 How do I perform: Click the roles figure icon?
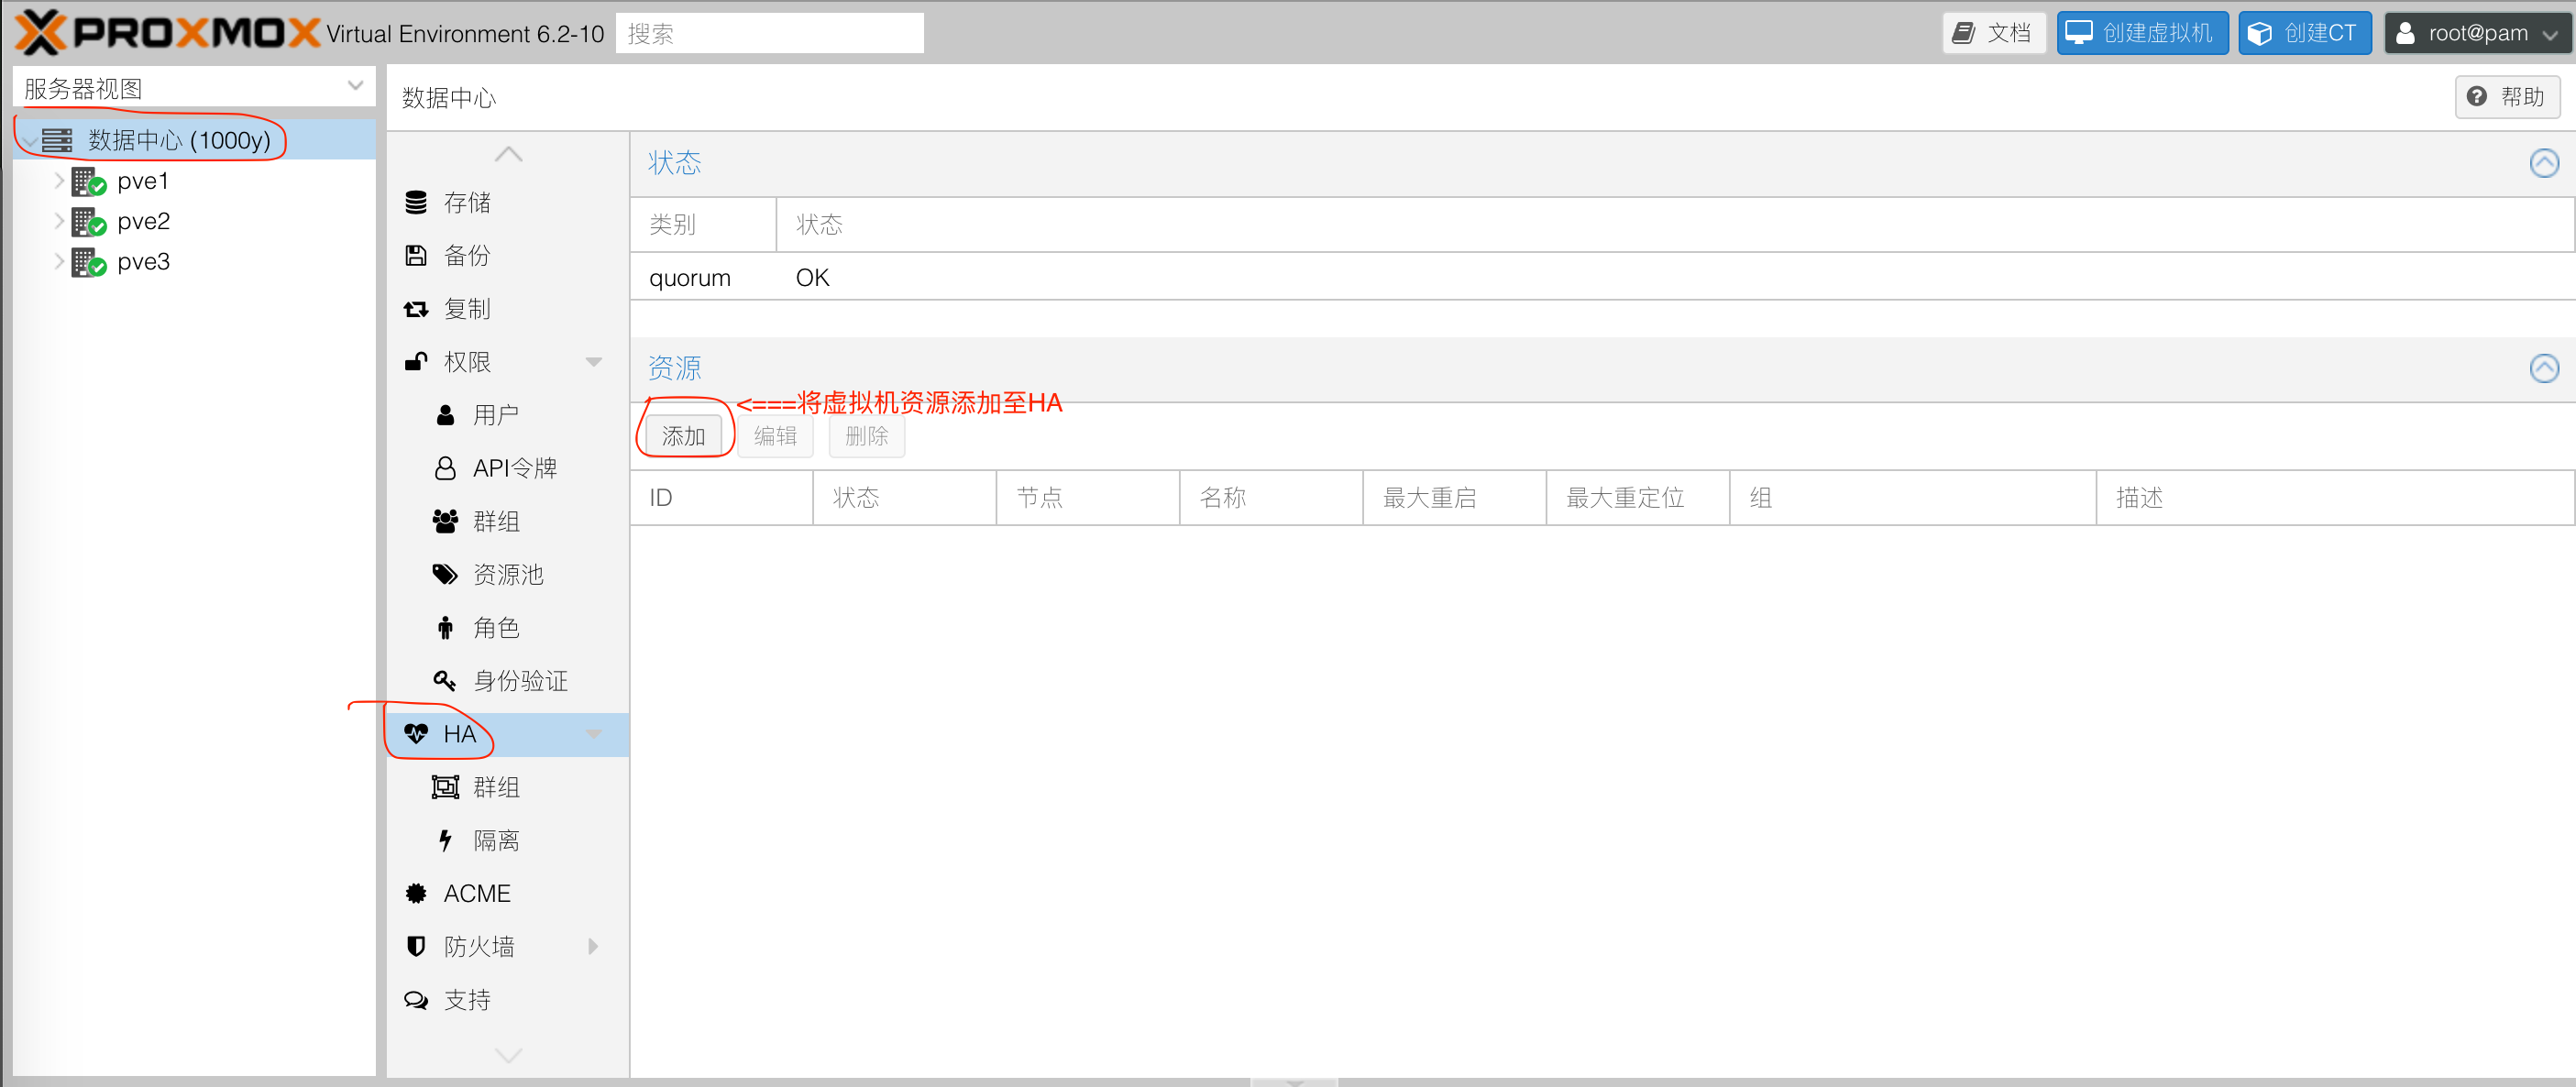coord(445,627)
